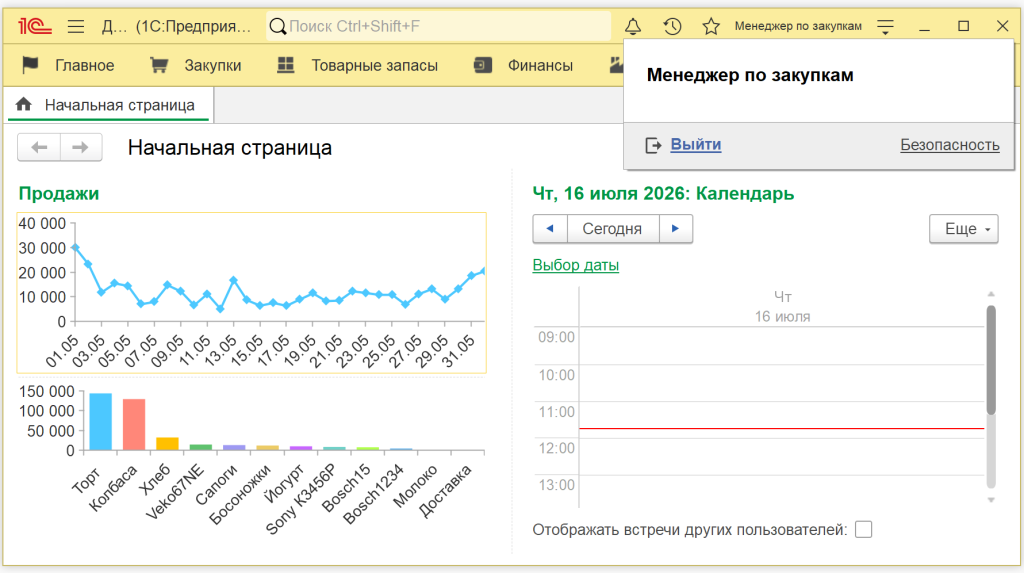This screenshot has width=1024, height=573.
Task: Open the Товарные запасы section
Action: click(x=374, y=65)
